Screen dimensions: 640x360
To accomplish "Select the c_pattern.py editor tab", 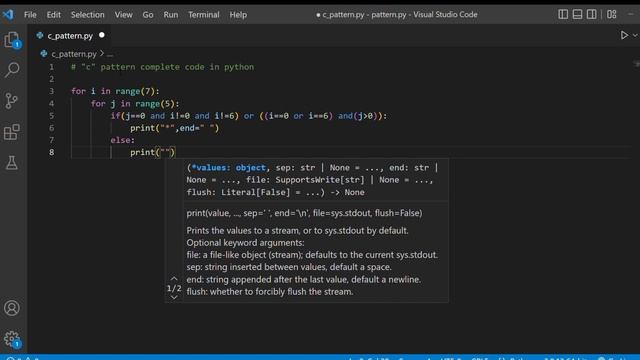I will click(x=70, y=36).
